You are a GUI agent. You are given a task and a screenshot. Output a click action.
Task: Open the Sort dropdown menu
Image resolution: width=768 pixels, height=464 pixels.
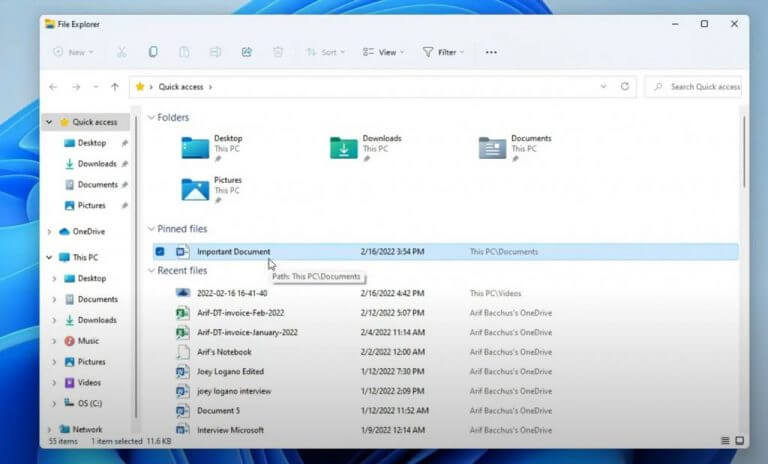325,52
